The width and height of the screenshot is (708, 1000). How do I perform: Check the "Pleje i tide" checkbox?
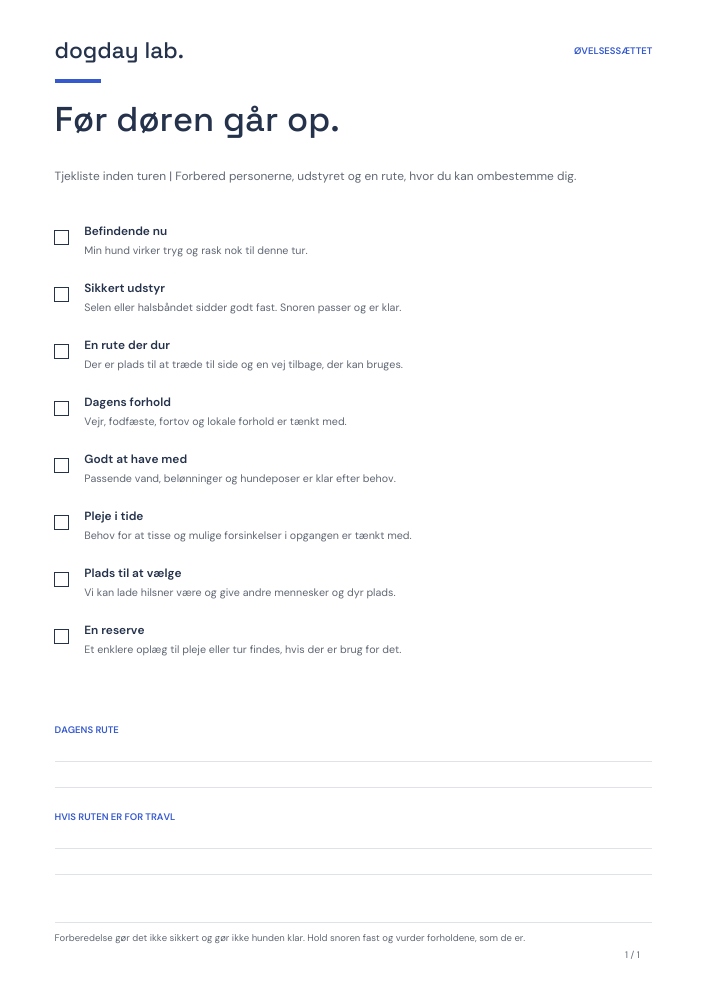61,522
